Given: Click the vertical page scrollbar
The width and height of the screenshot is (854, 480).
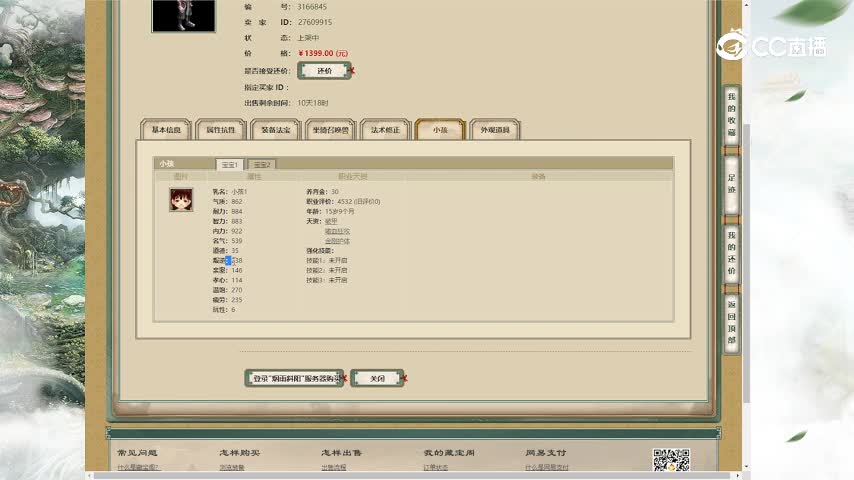Looking at the screenshot, I should click(x=746, y=240).
